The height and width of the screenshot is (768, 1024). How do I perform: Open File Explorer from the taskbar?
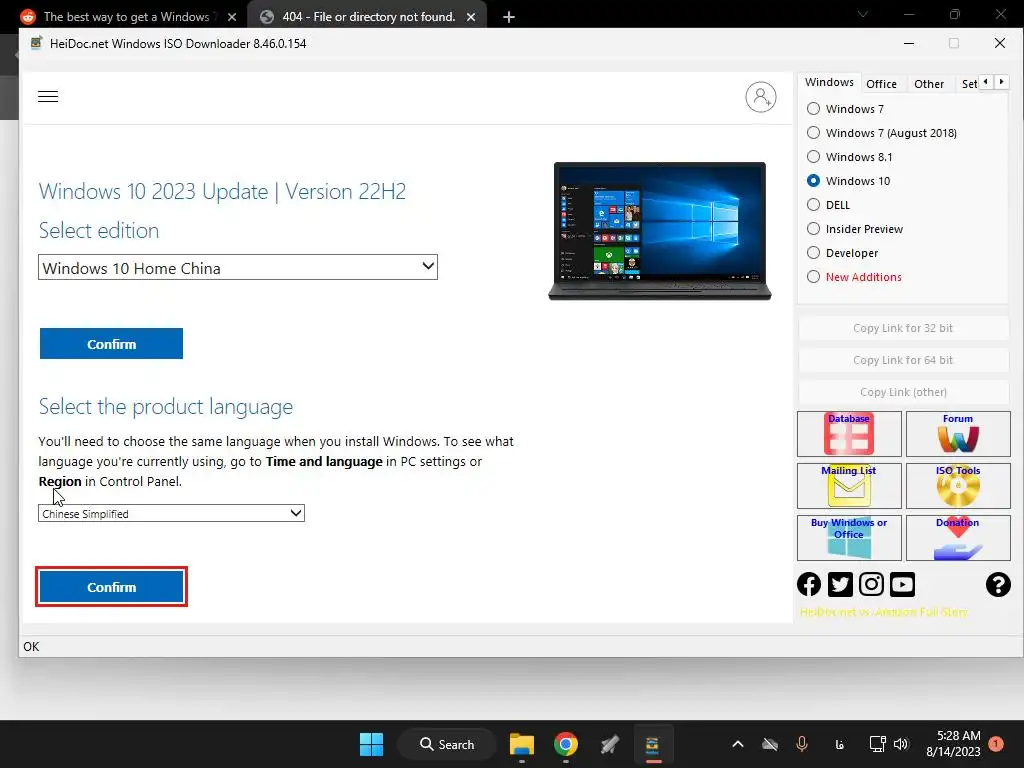522,744
